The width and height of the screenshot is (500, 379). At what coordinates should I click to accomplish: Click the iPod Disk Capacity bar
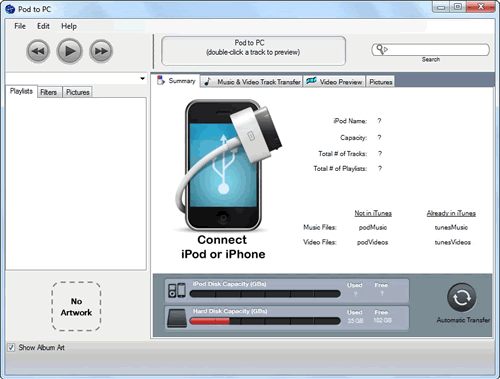pyautogui.click(x=265, y=294)
